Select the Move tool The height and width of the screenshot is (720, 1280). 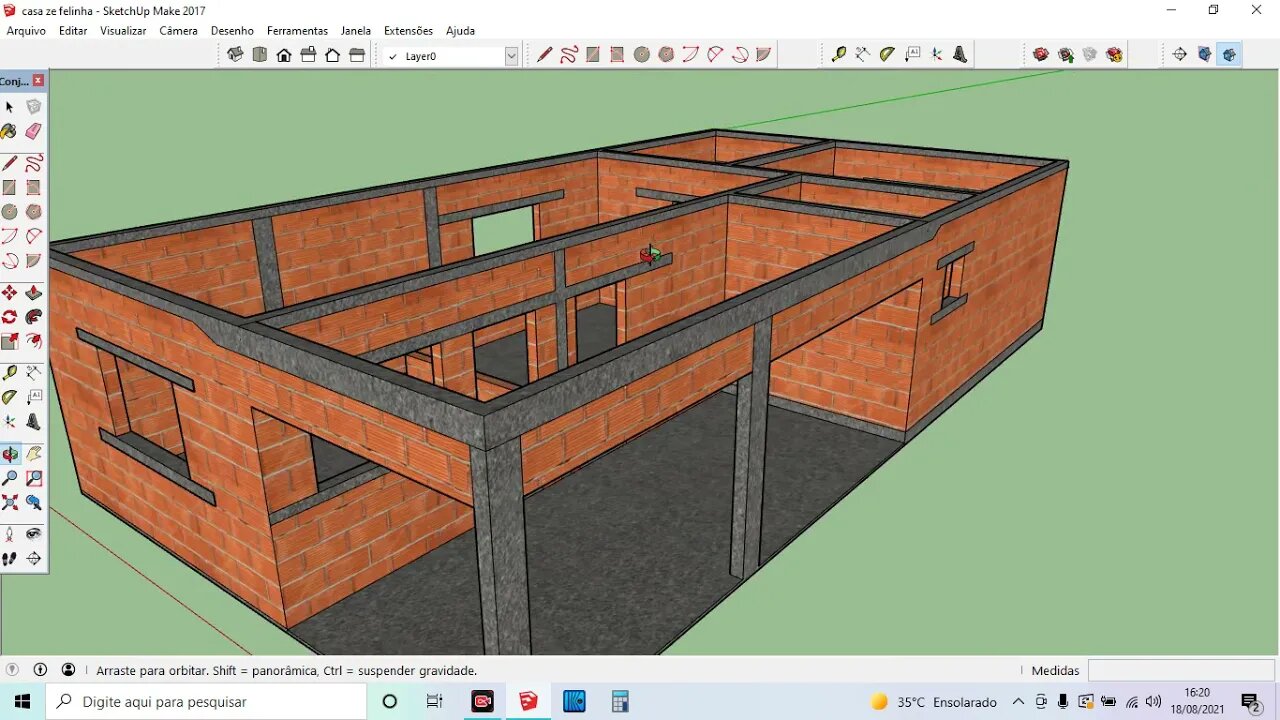10,293
